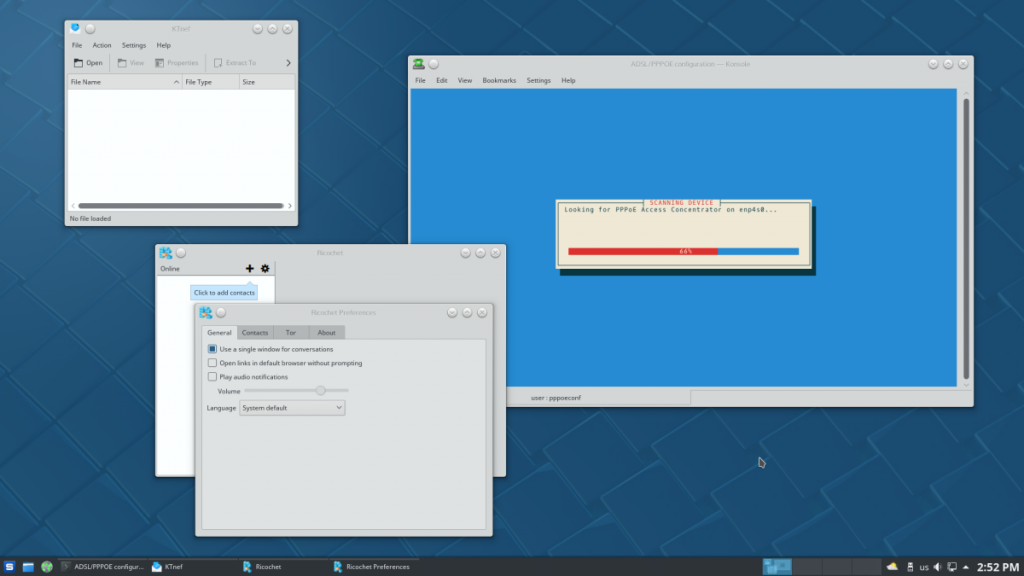Viewport: 1024px width, 576px height.
Task: Open the Language System default dropdown
Action: 292,408
